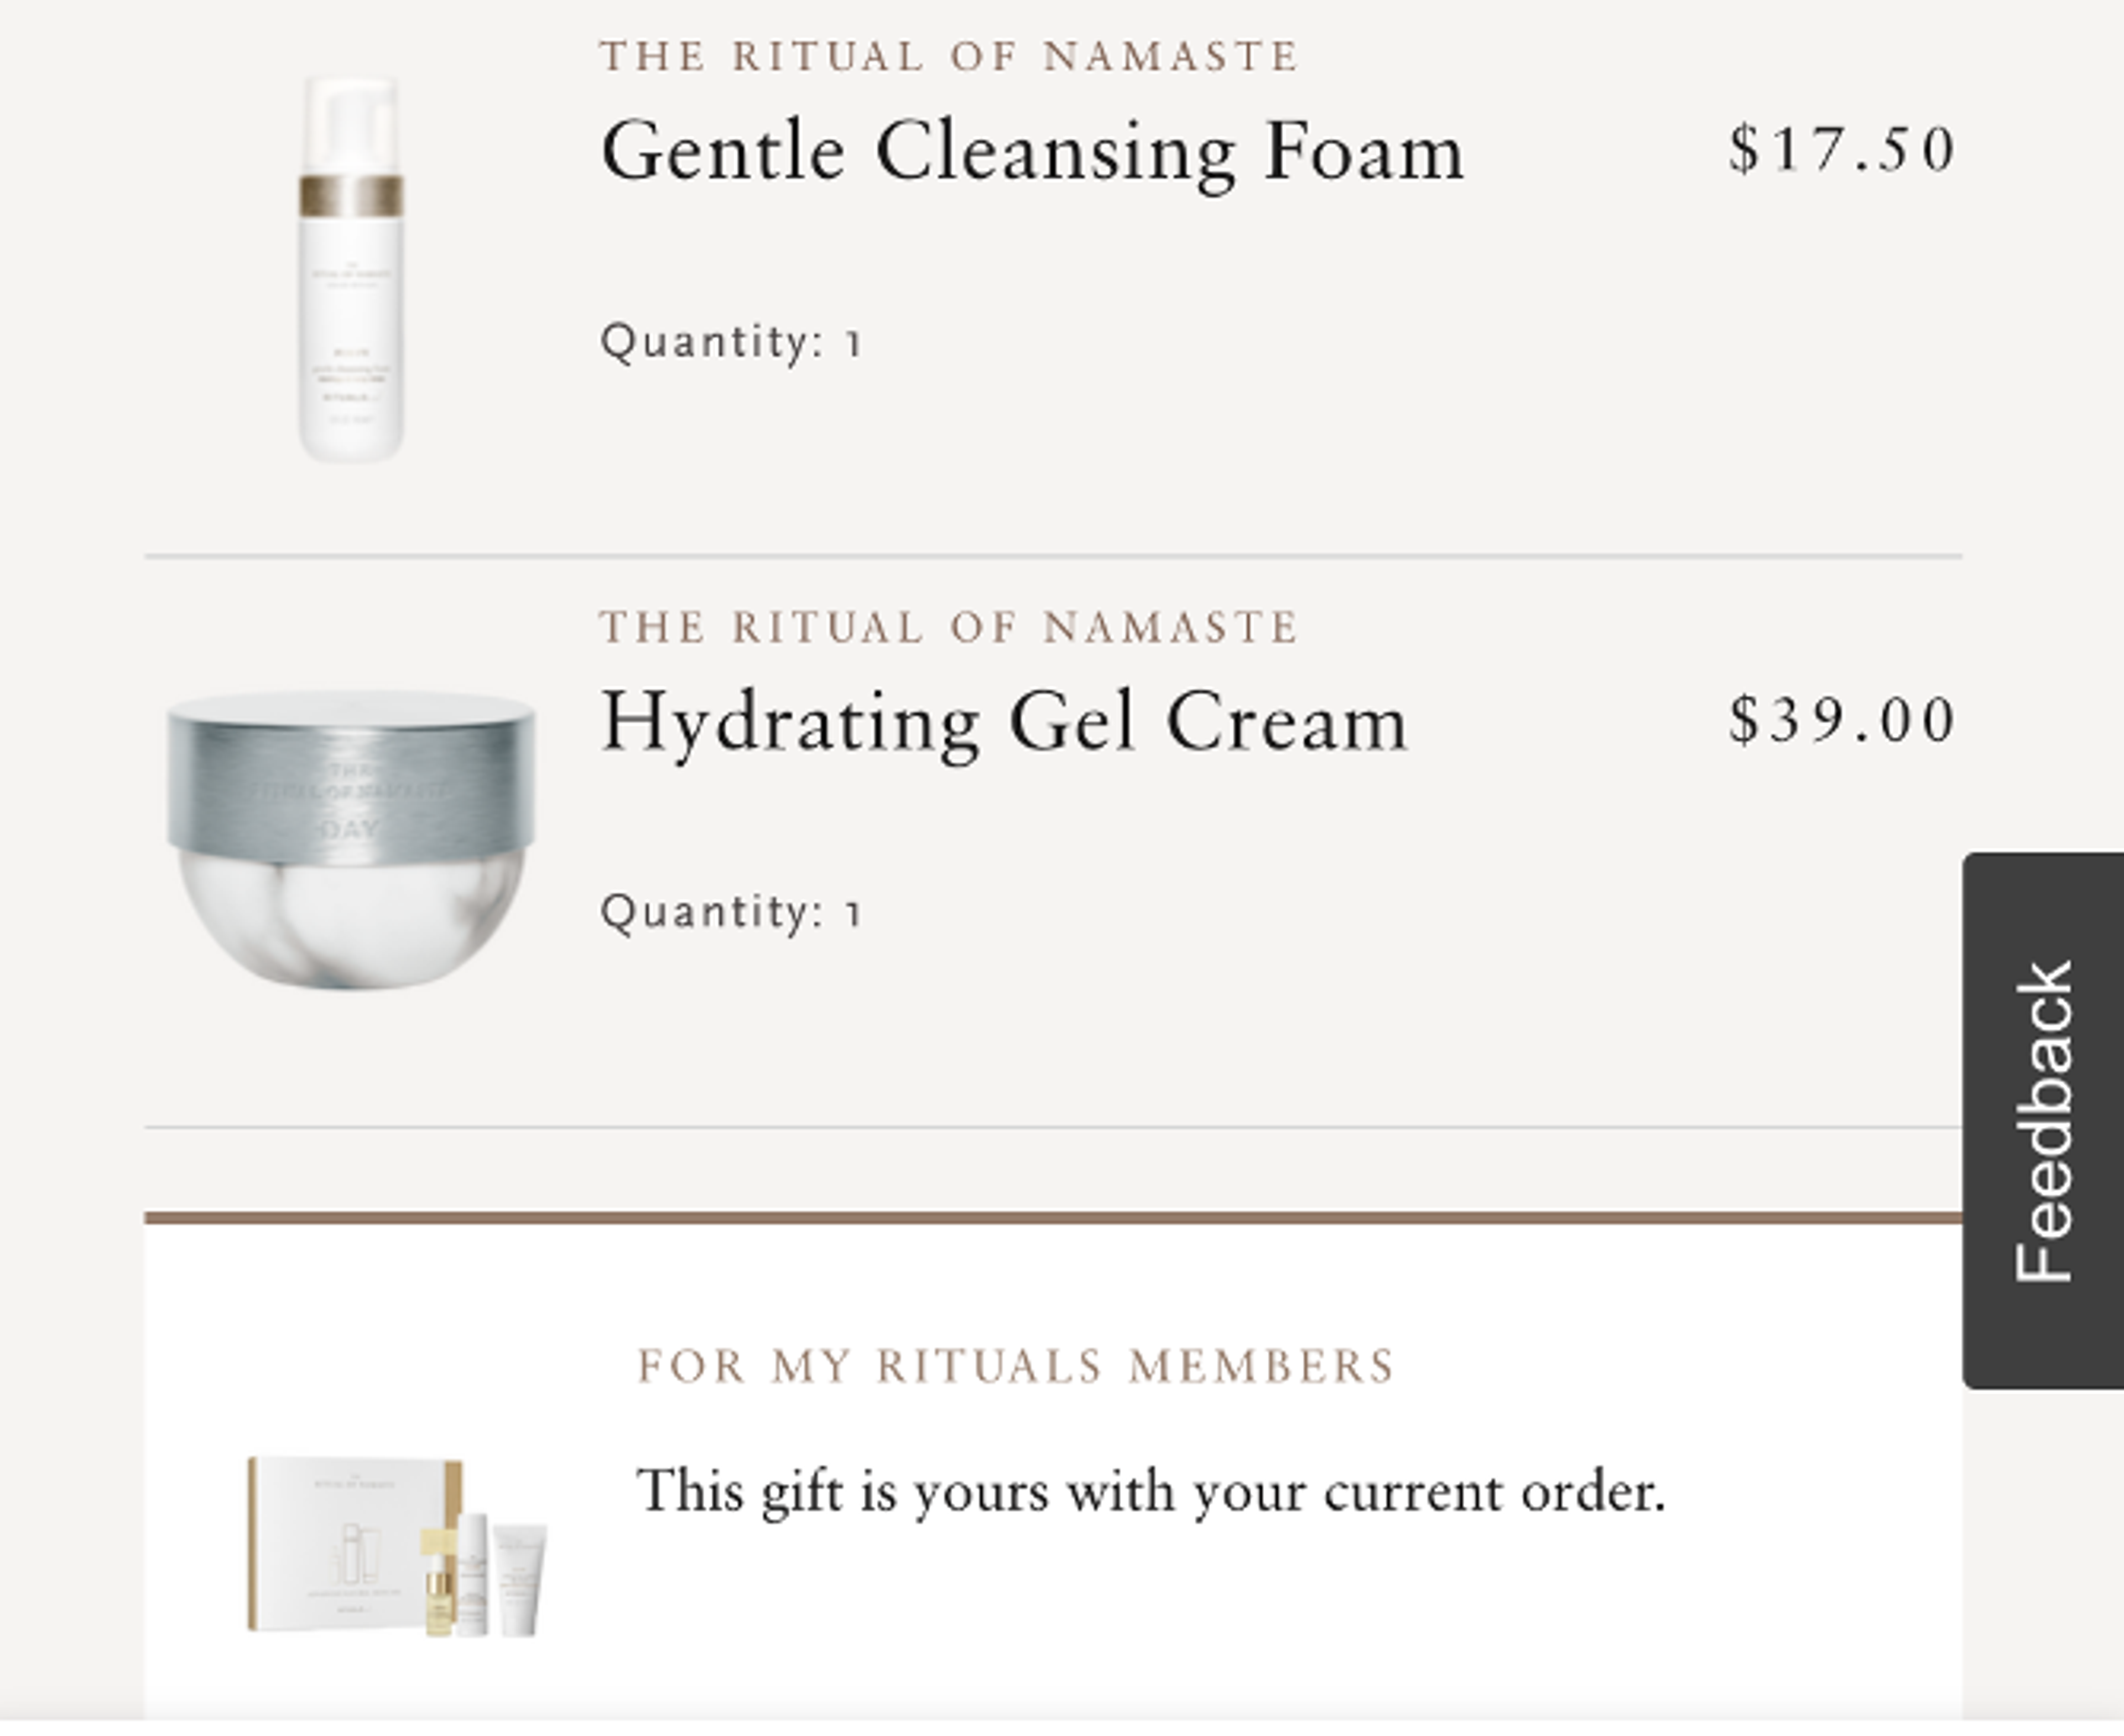Click the Quantity text under Hydrating Gel Cream

coord(731,912)
